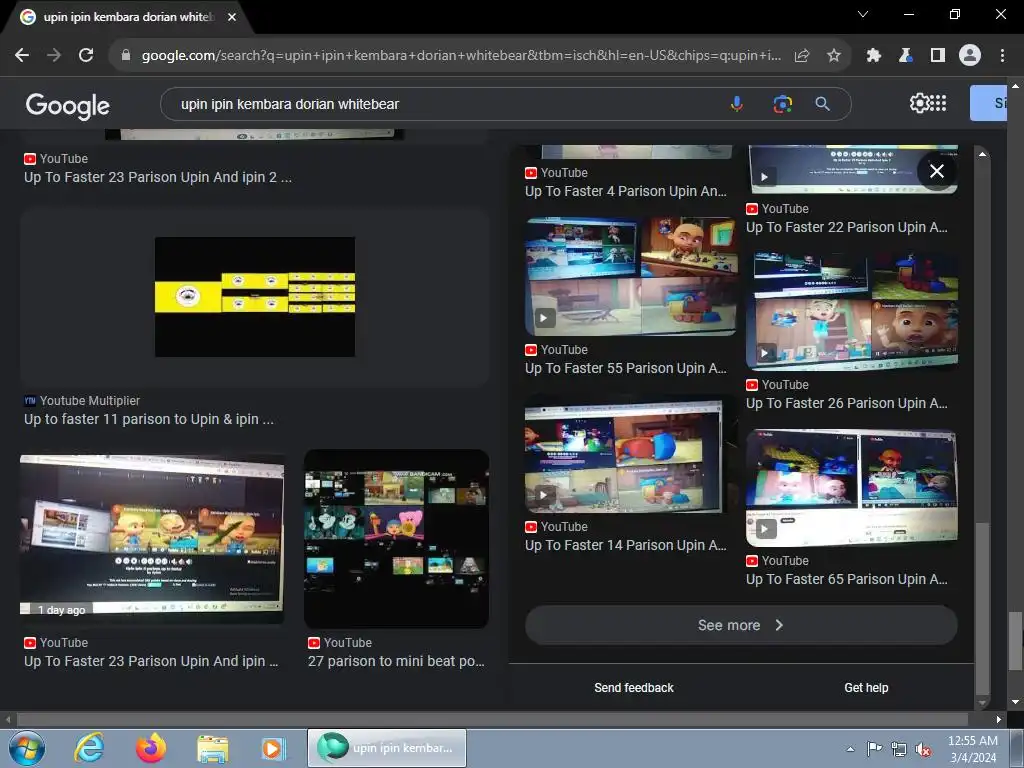The image size is (1024, 768).
Task: Open Up To Faster 23 Parison top-left title
Action: point(158,178)
